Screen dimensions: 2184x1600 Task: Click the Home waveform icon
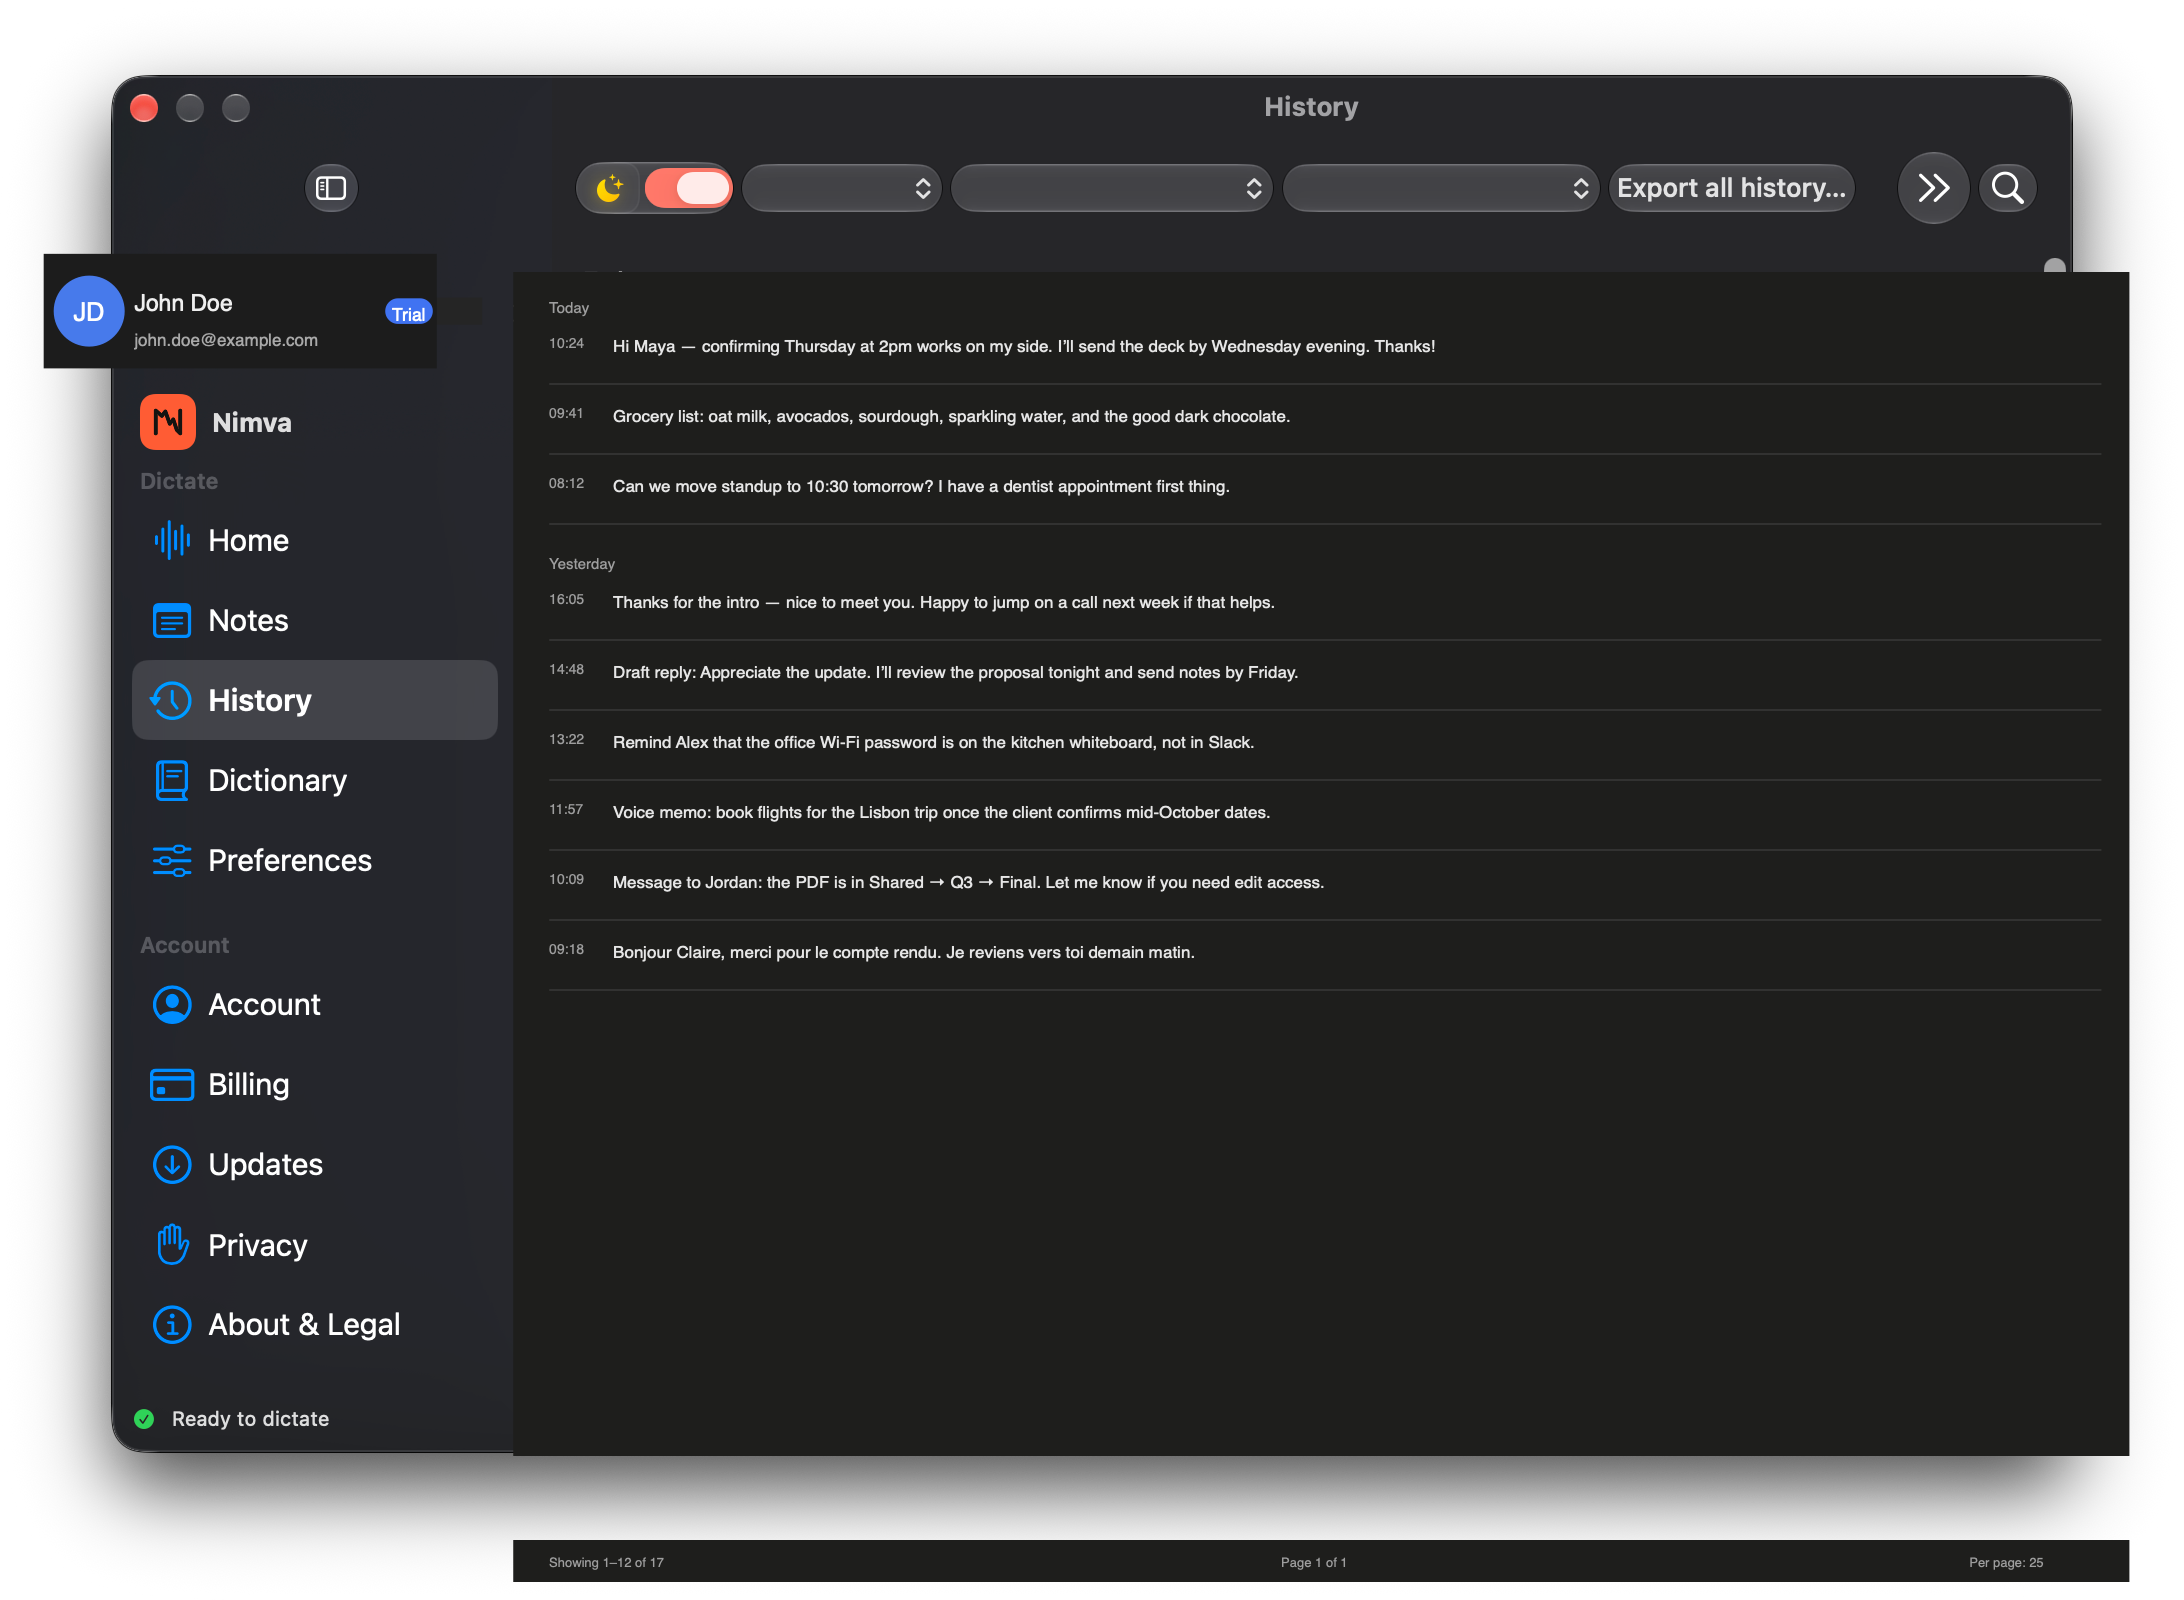(172, 540)
